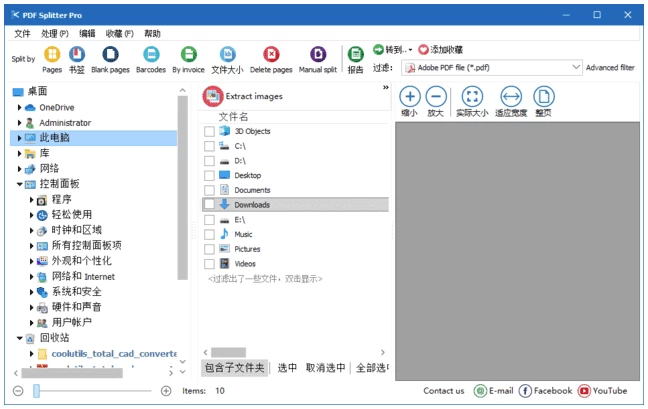
Task: Click the thumbnail size slider handle
Action: [x=36, y=391]
